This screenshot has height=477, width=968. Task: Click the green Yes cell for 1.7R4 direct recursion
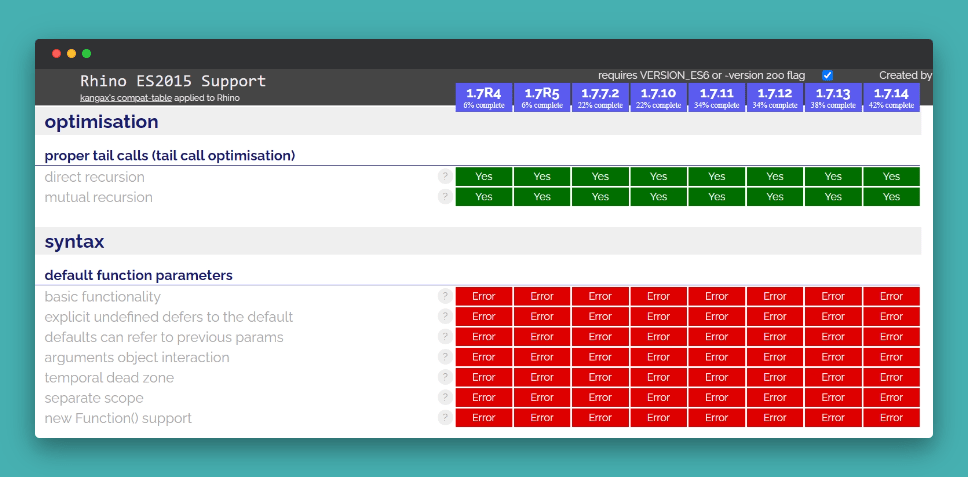click(x=484, y=176)
